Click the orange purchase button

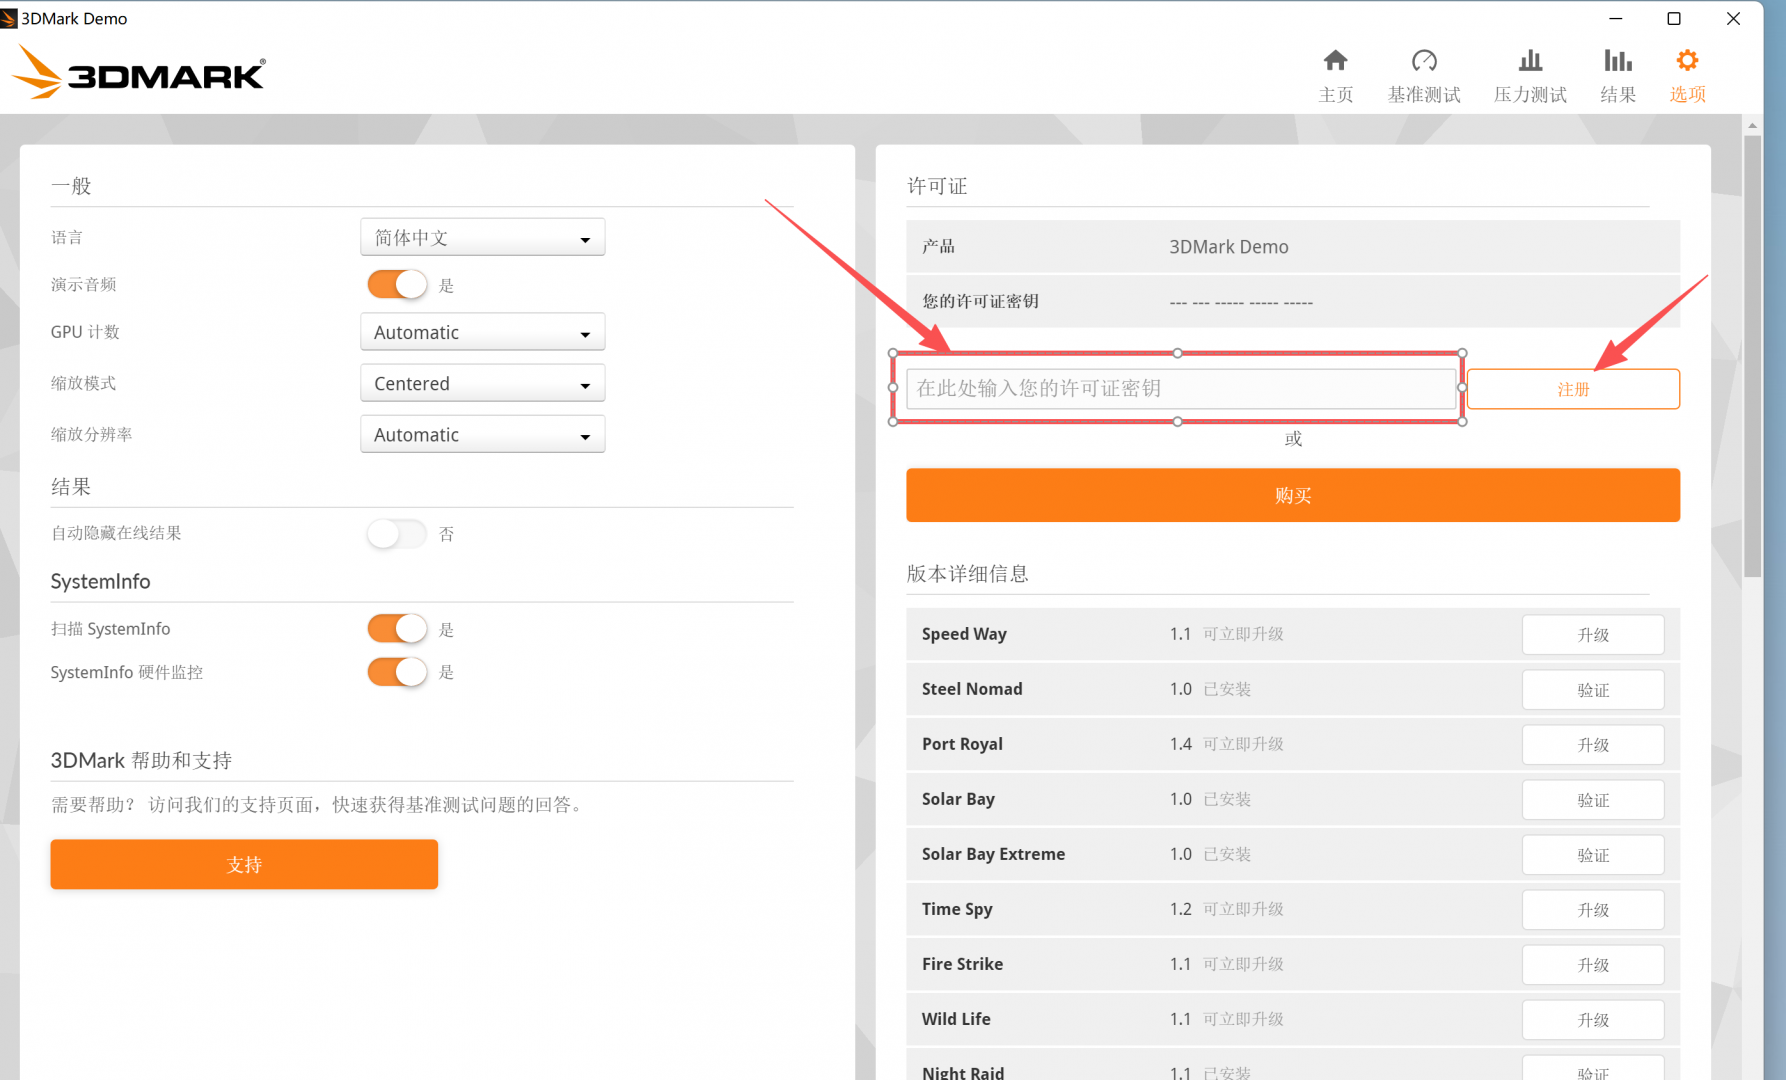click(x=1292, y=495)
